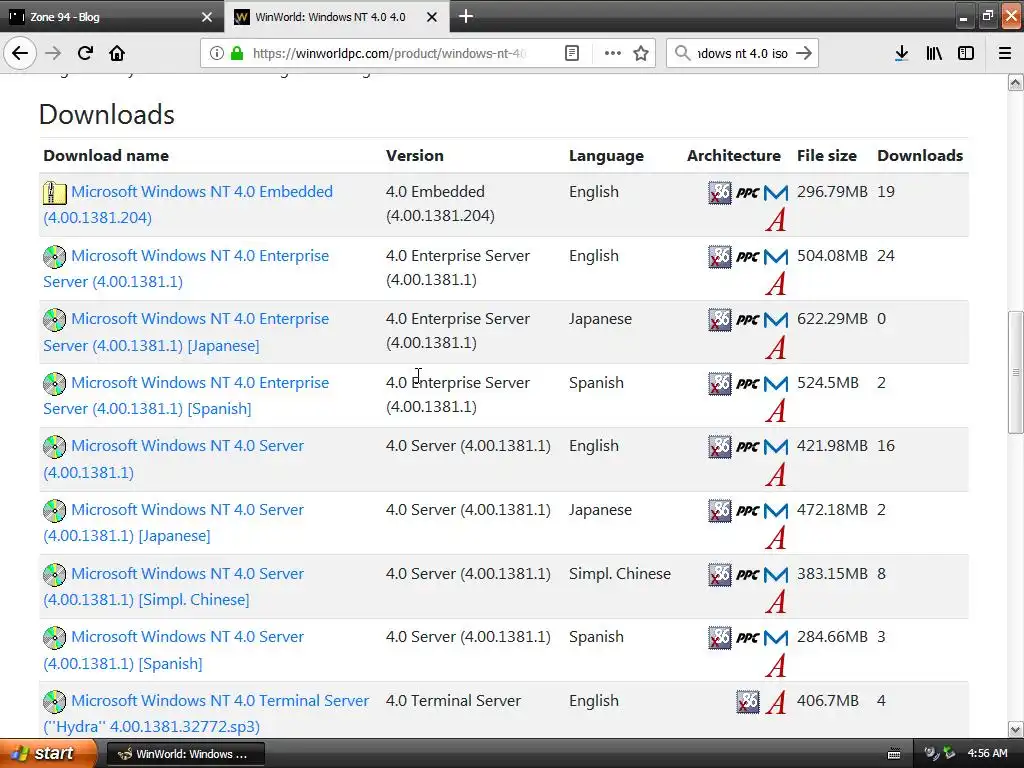The width and height of the screenshot is (1024, 768).
Task: Reload the current page
Action: click(85, 53)
